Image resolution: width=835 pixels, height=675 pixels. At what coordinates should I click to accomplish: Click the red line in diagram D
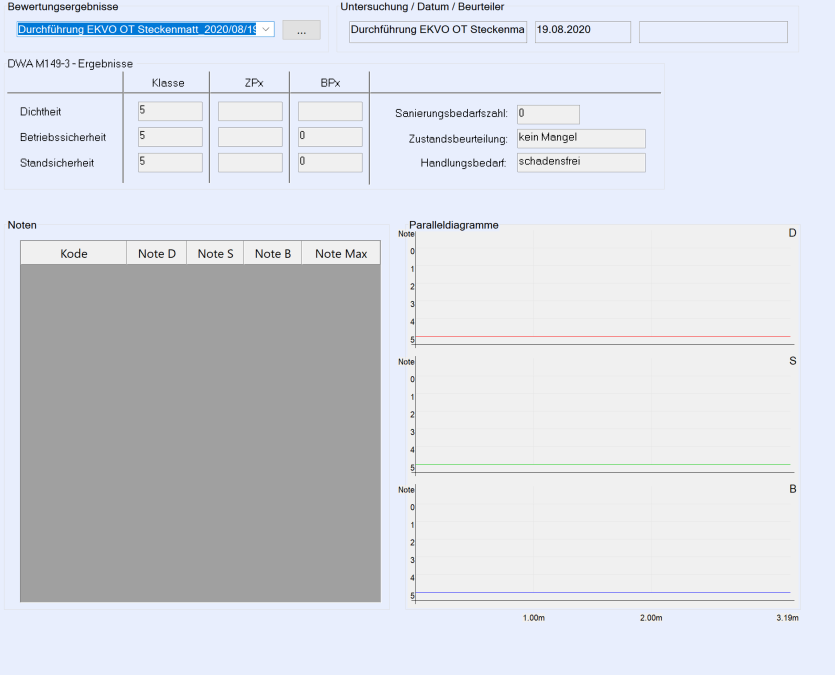click(x=600, y=337)
